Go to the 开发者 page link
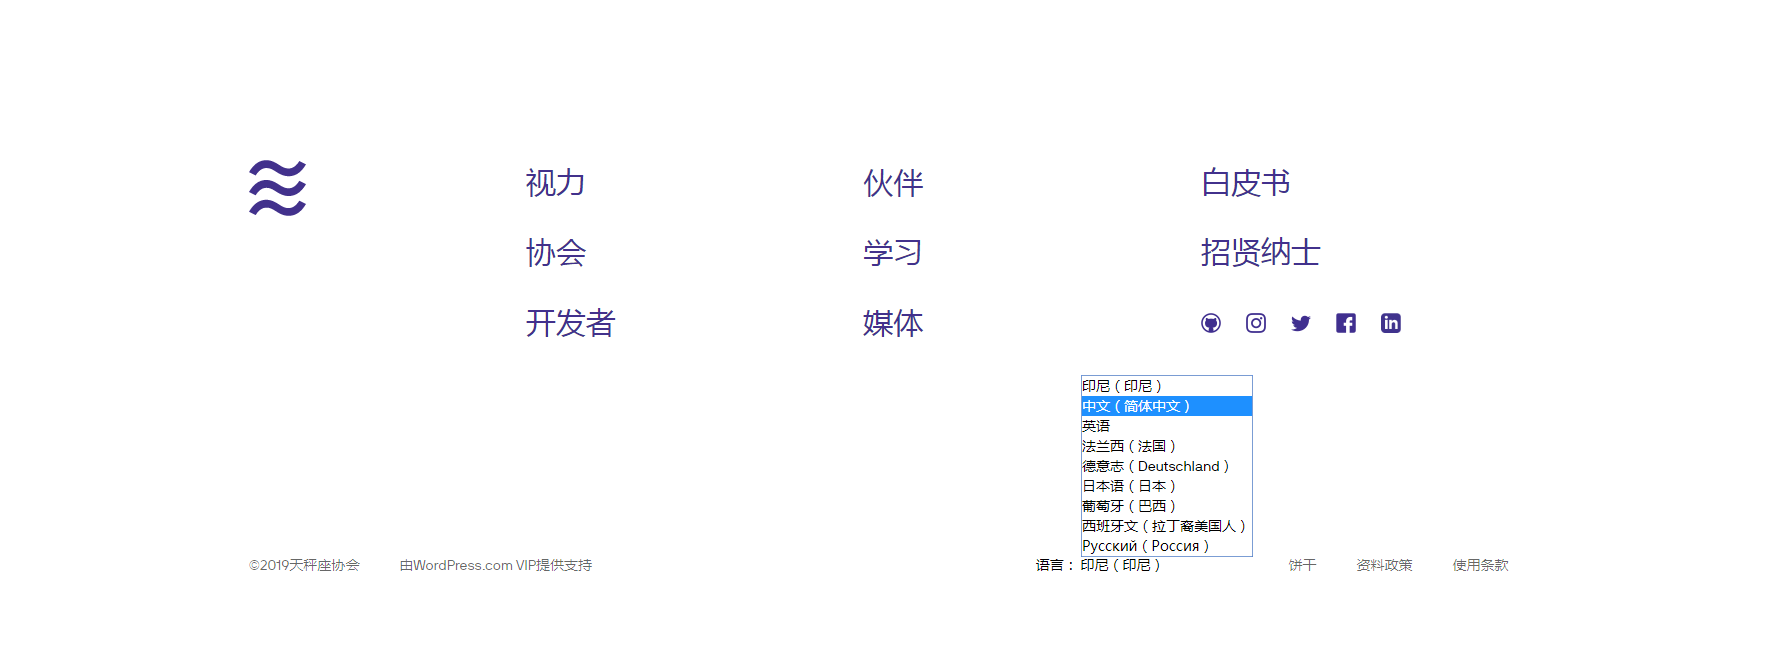Viewport: 1792px width, 662px height. (x=570, y=323)
